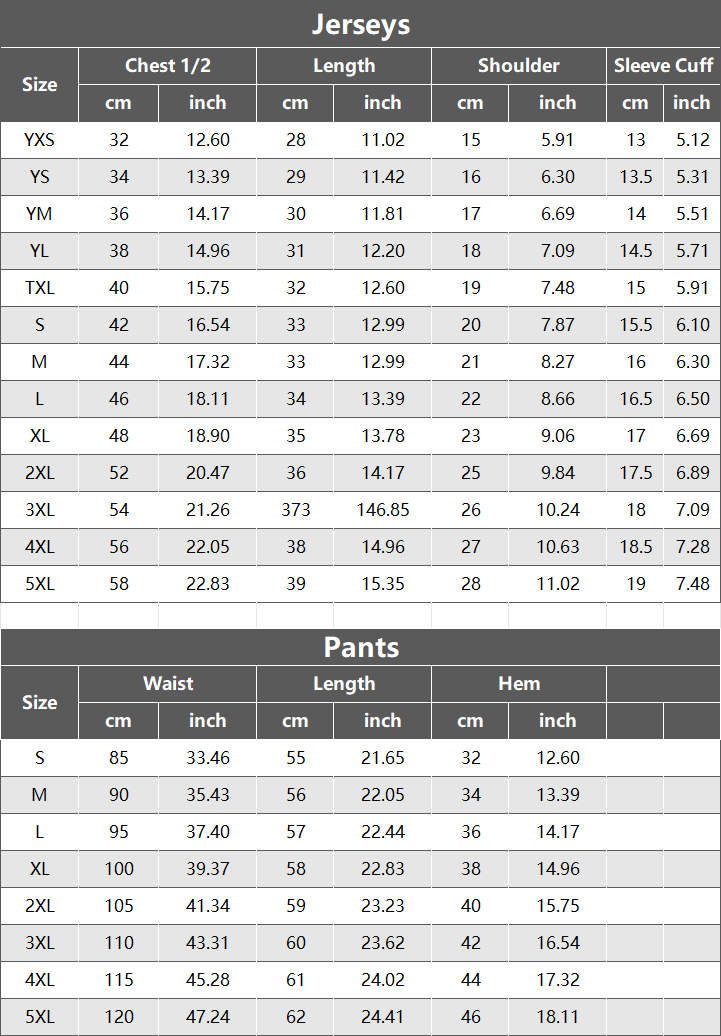Click the "Sleeve Cuff" column header
The width and height of the screenshot is (721, 1036).
[x=663, y=66]
